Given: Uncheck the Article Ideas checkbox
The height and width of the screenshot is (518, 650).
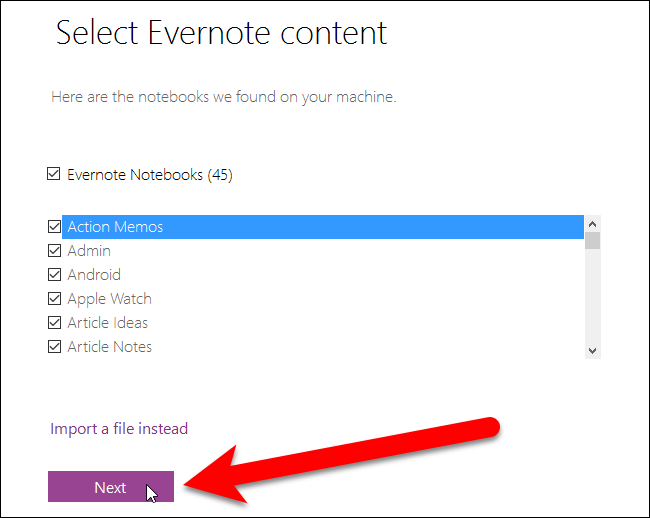Looking at the screenshot, I should (54, 323).
